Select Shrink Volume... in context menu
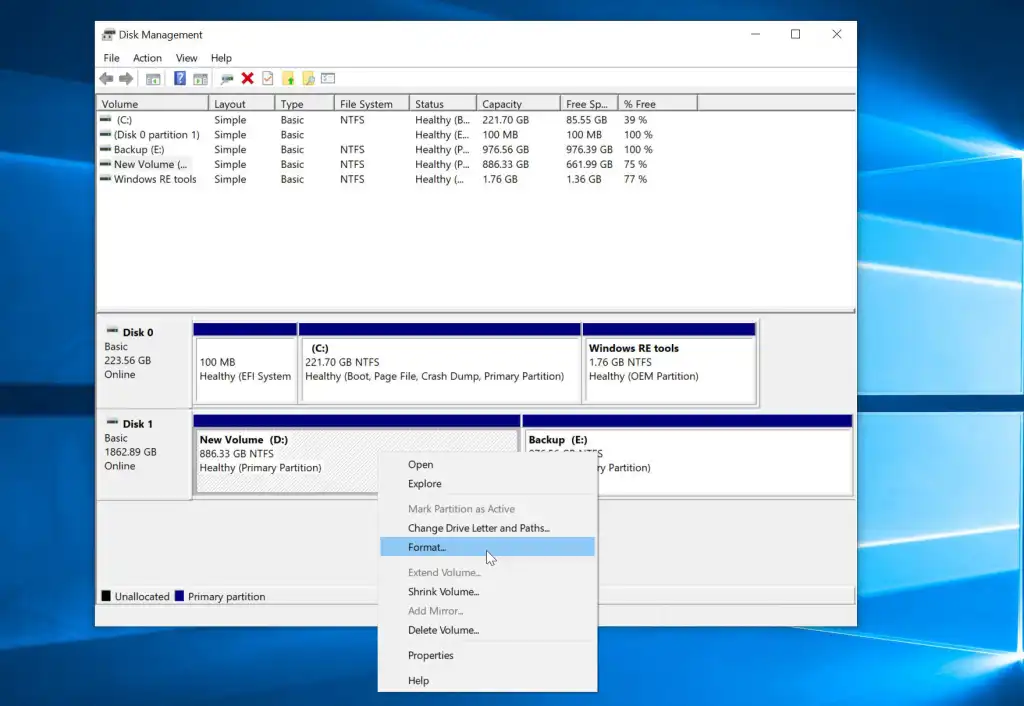The image size is (1024, 706). [443, 592]
